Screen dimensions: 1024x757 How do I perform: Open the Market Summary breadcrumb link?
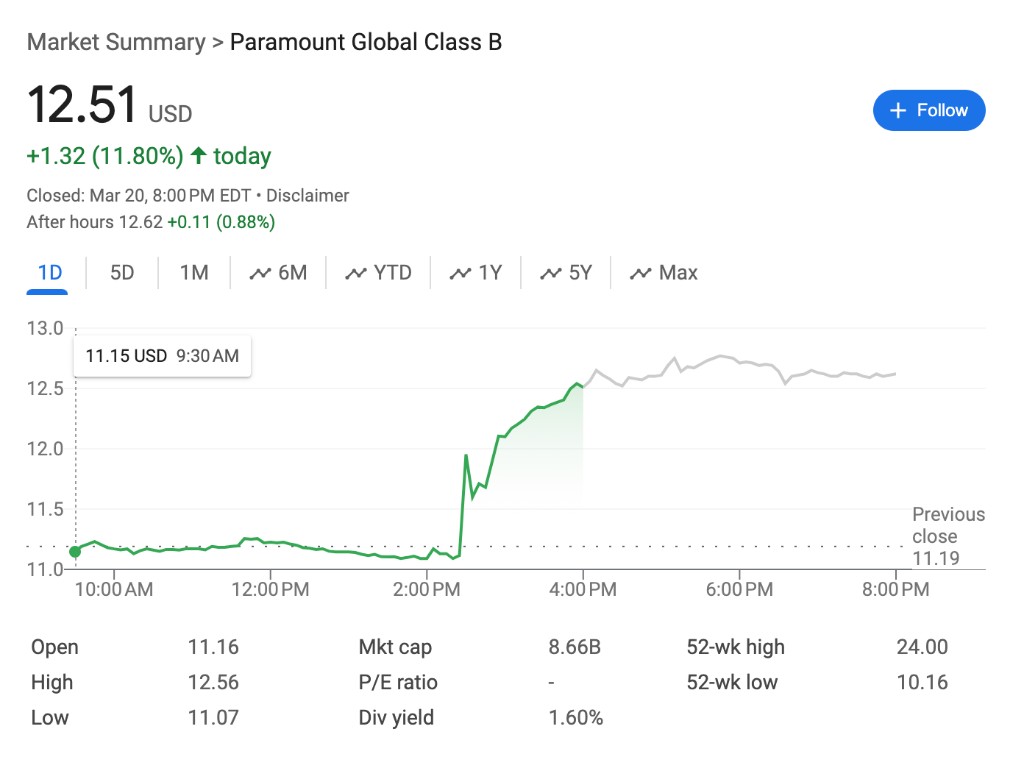pyautogui.click(x=115, y=42)
